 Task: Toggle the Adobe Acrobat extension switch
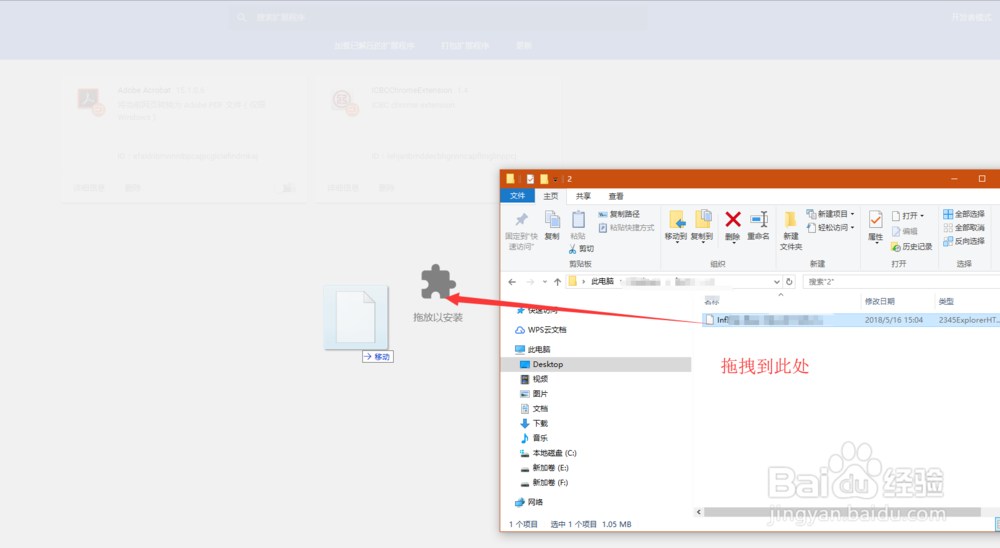(288, 188)
